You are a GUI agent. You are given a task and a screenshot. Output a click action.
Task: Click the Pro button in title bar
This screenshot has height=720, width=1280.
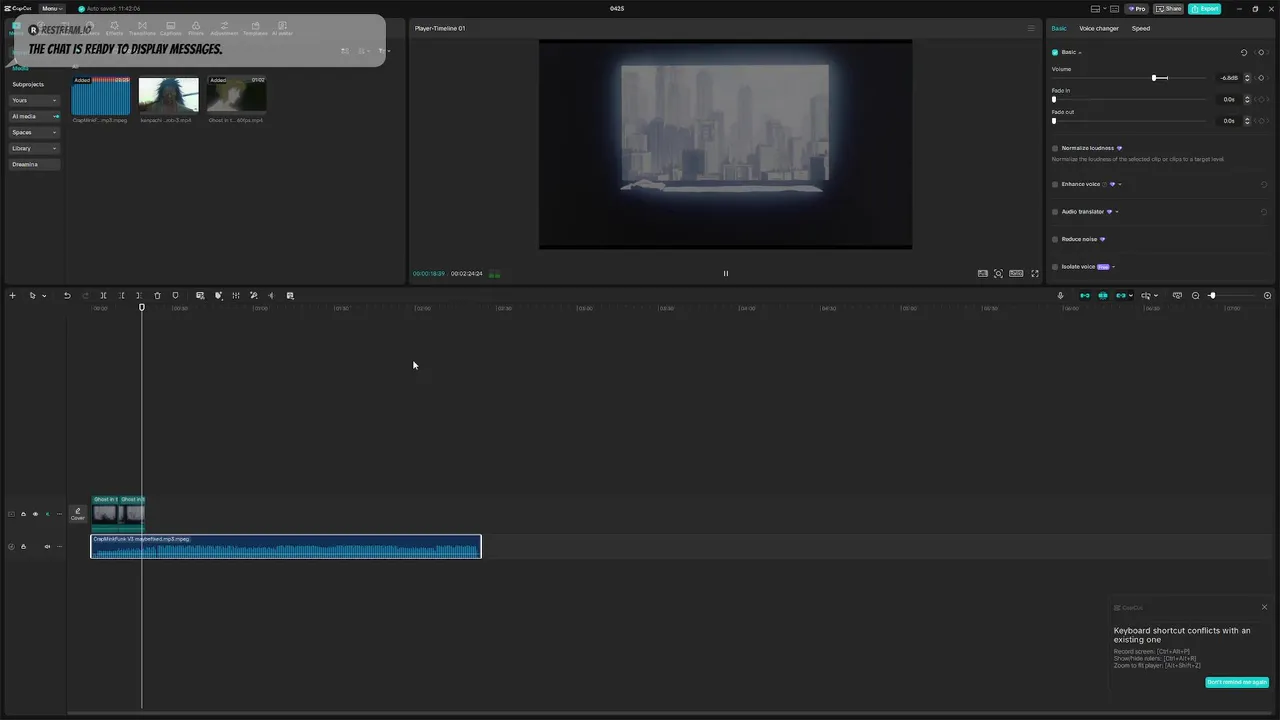(x=1137, y=8)
